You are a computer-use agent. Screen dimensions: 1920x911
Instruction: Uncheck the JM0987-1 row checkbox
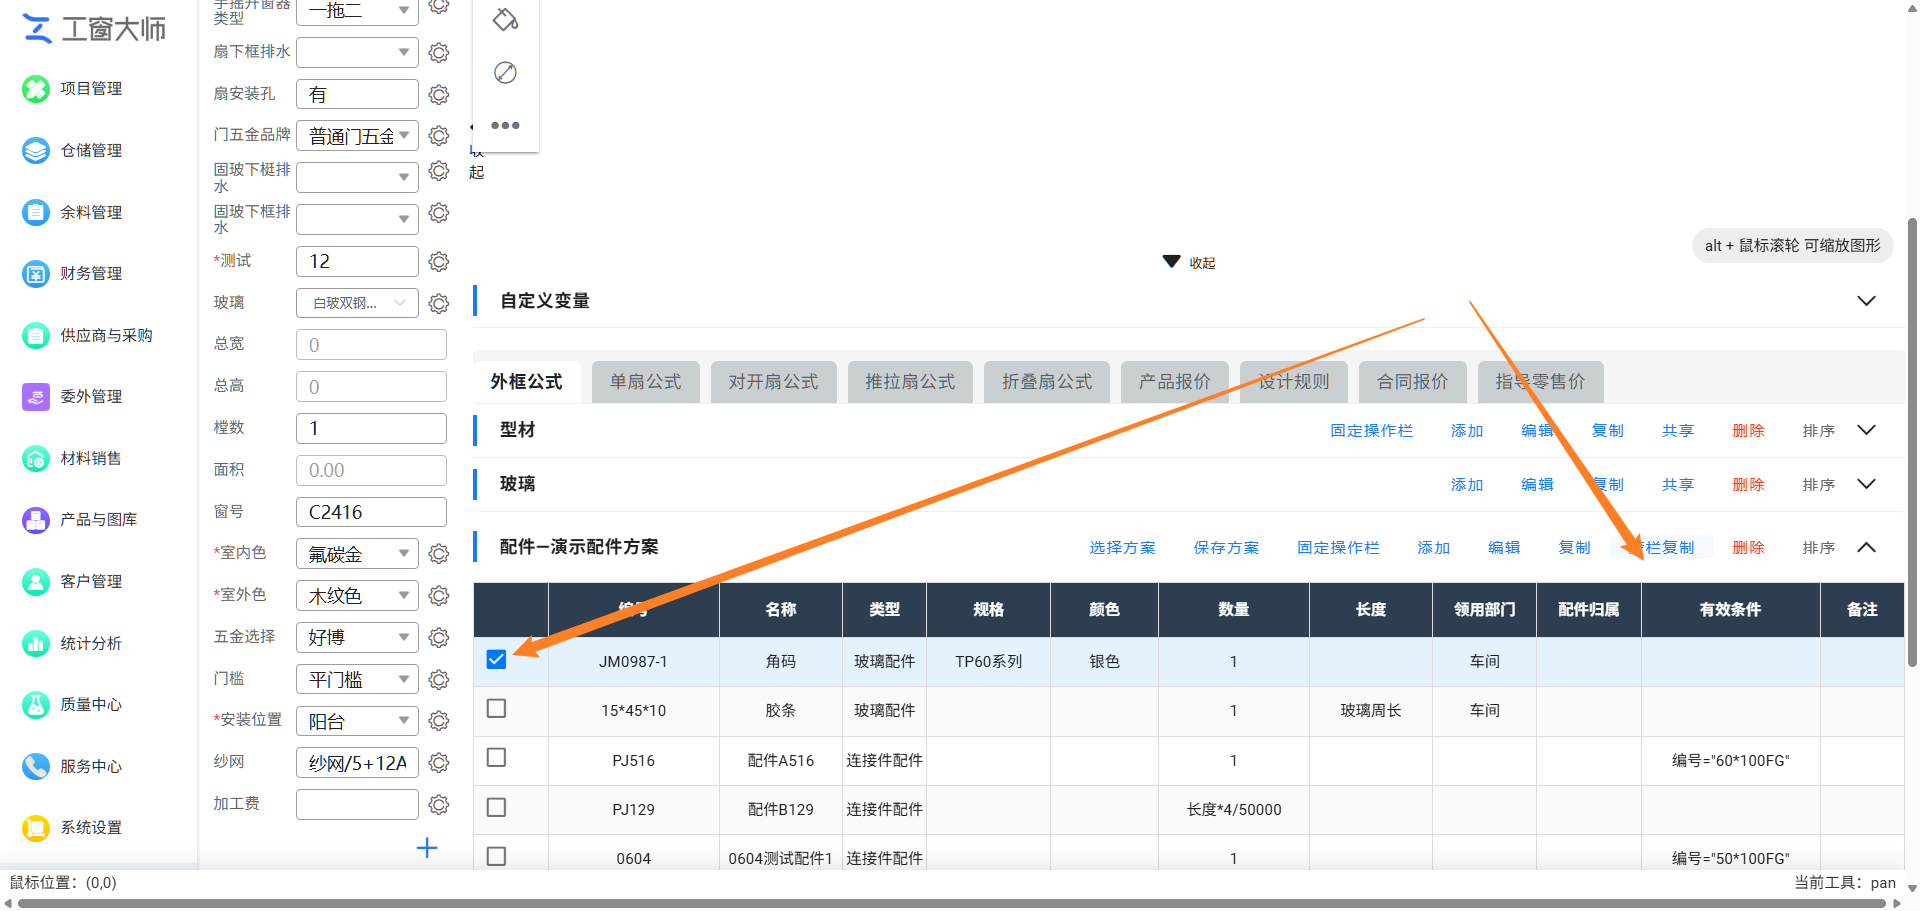496,659
